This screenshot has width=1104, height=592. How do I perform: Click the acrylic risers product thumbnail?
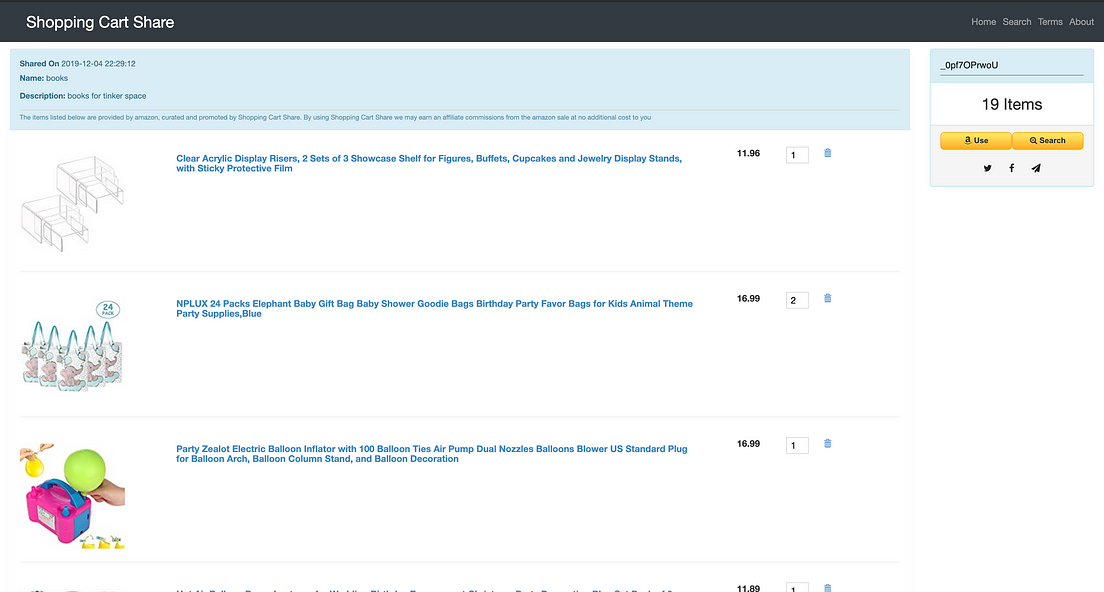point(73,203)
